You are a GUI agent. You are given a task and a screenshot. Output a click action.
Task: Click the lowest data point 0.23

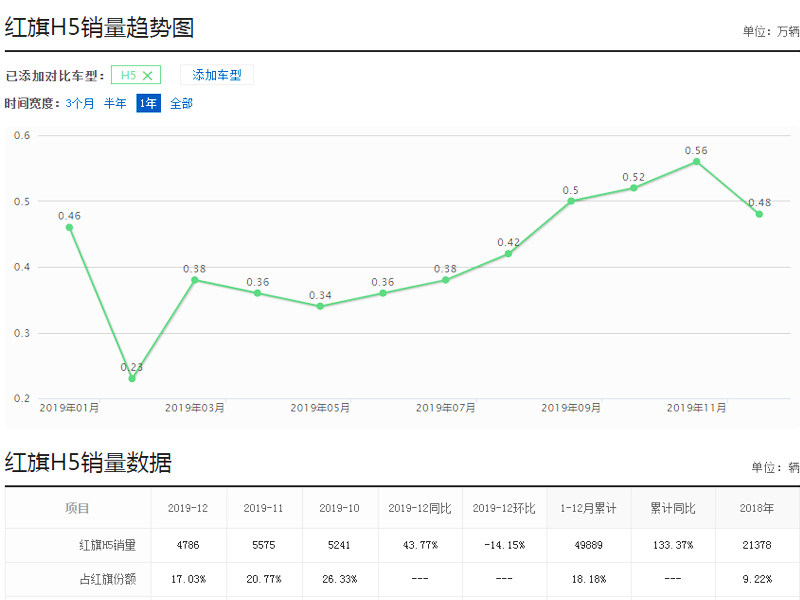coord(132,378)
